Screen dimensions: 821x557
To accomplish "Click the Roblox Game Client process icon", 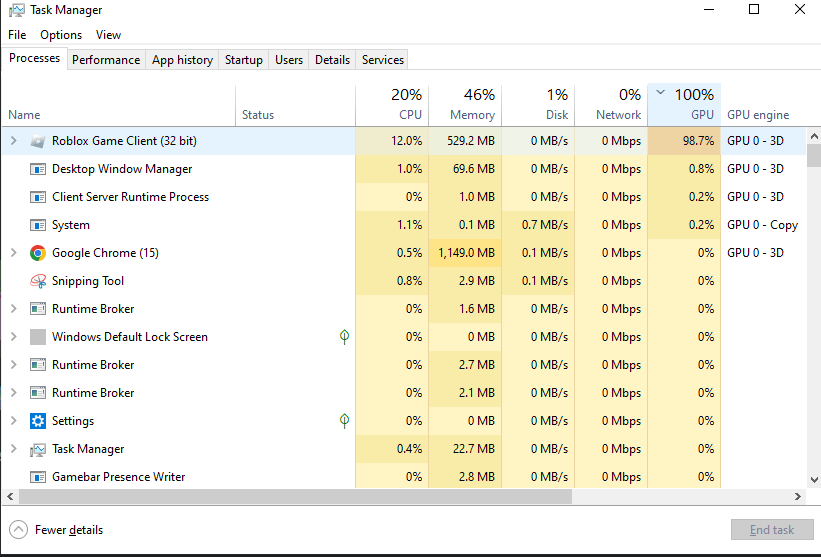I will click(x=38, y=141).
